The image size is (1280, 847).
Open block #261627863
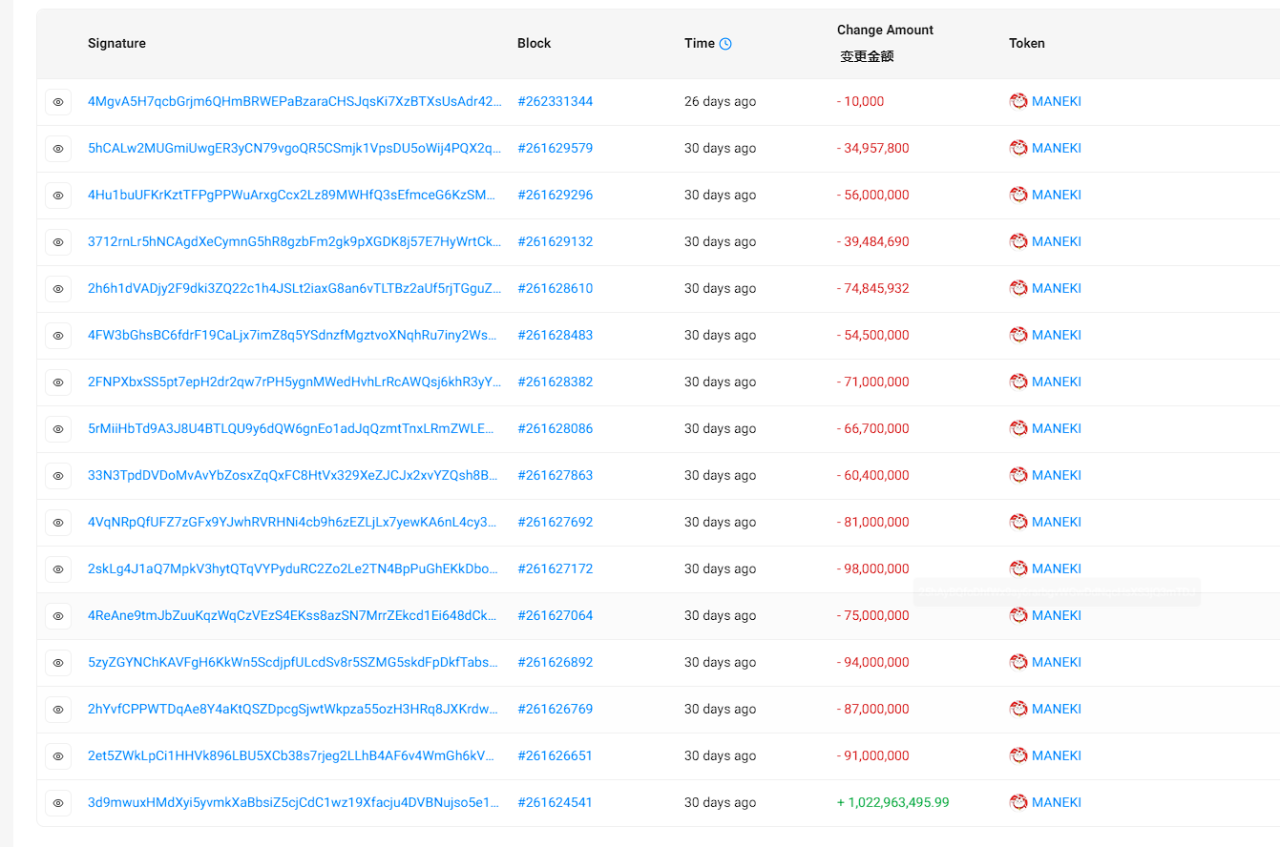click(555, 475)
